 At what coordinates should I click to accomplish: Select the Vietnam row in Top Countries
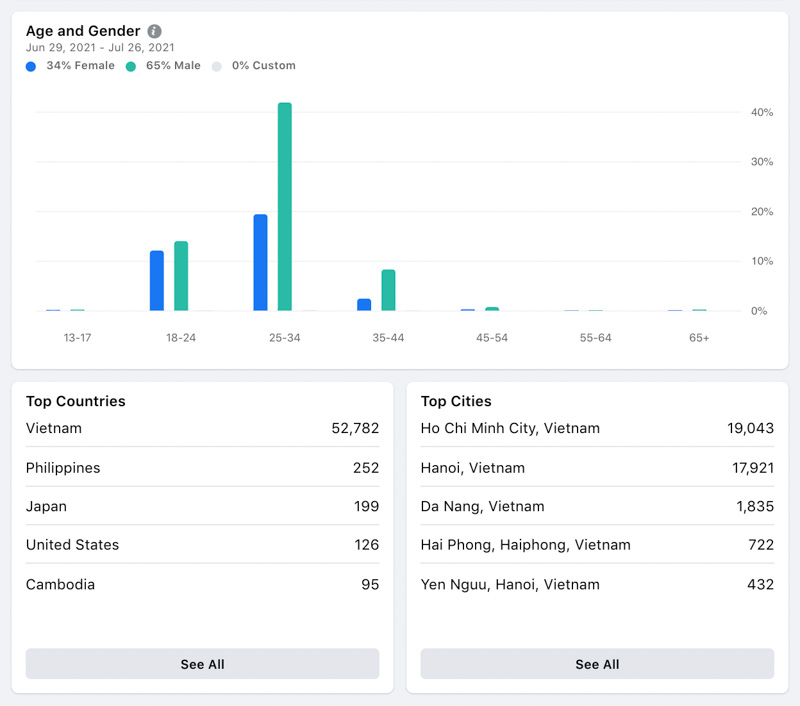point(202,428)
